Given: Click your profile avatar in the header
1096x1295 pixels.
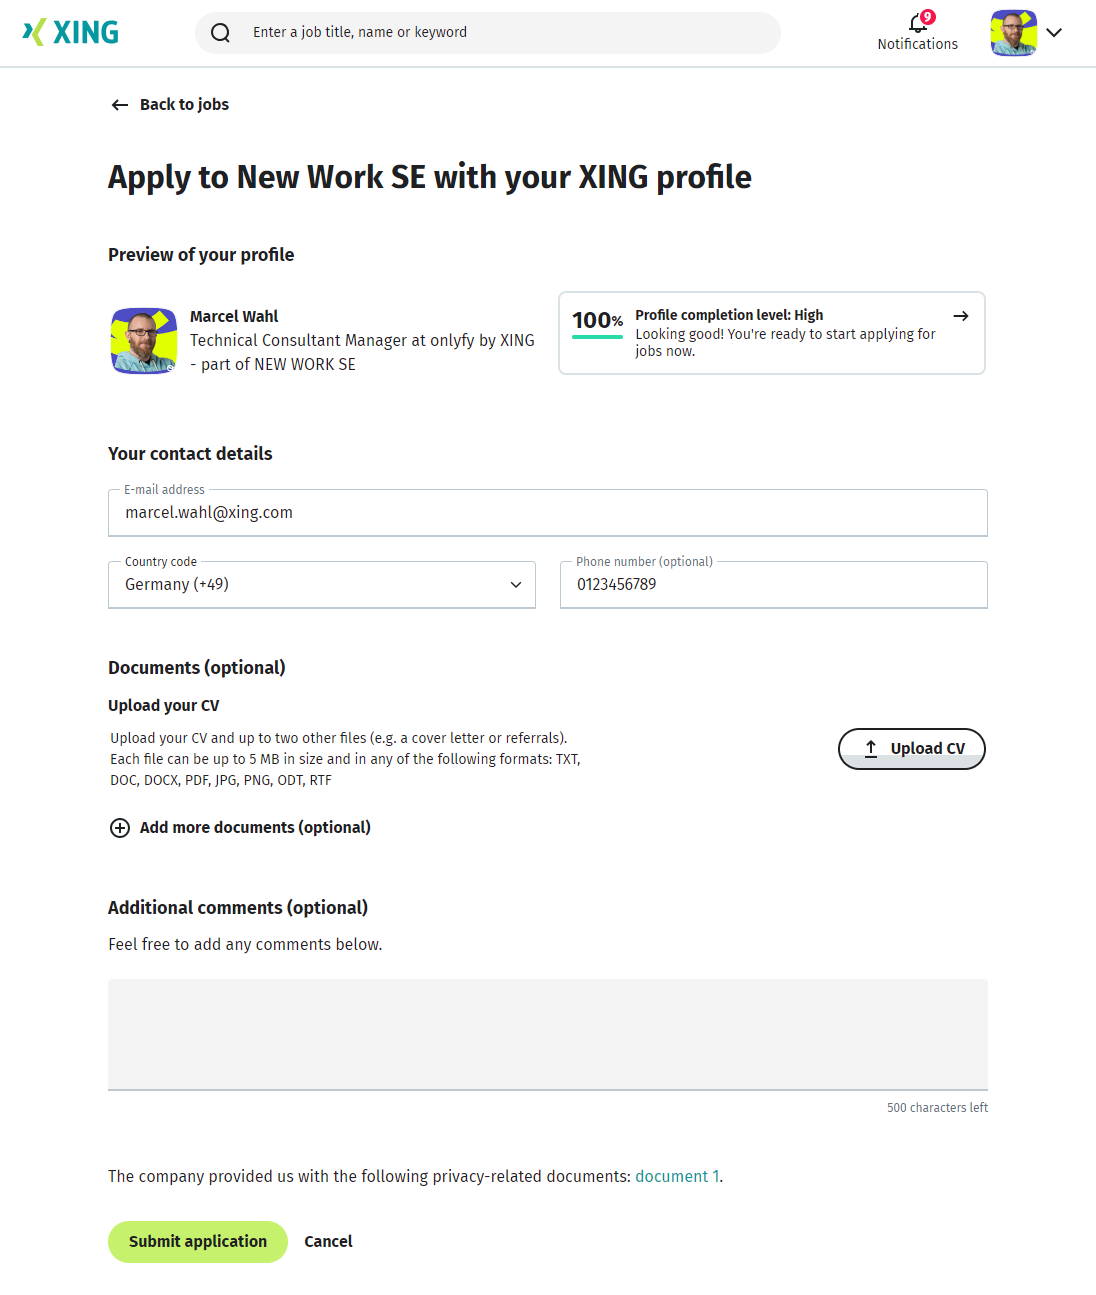Looking at the screenshot, I should coord(1013,32).
